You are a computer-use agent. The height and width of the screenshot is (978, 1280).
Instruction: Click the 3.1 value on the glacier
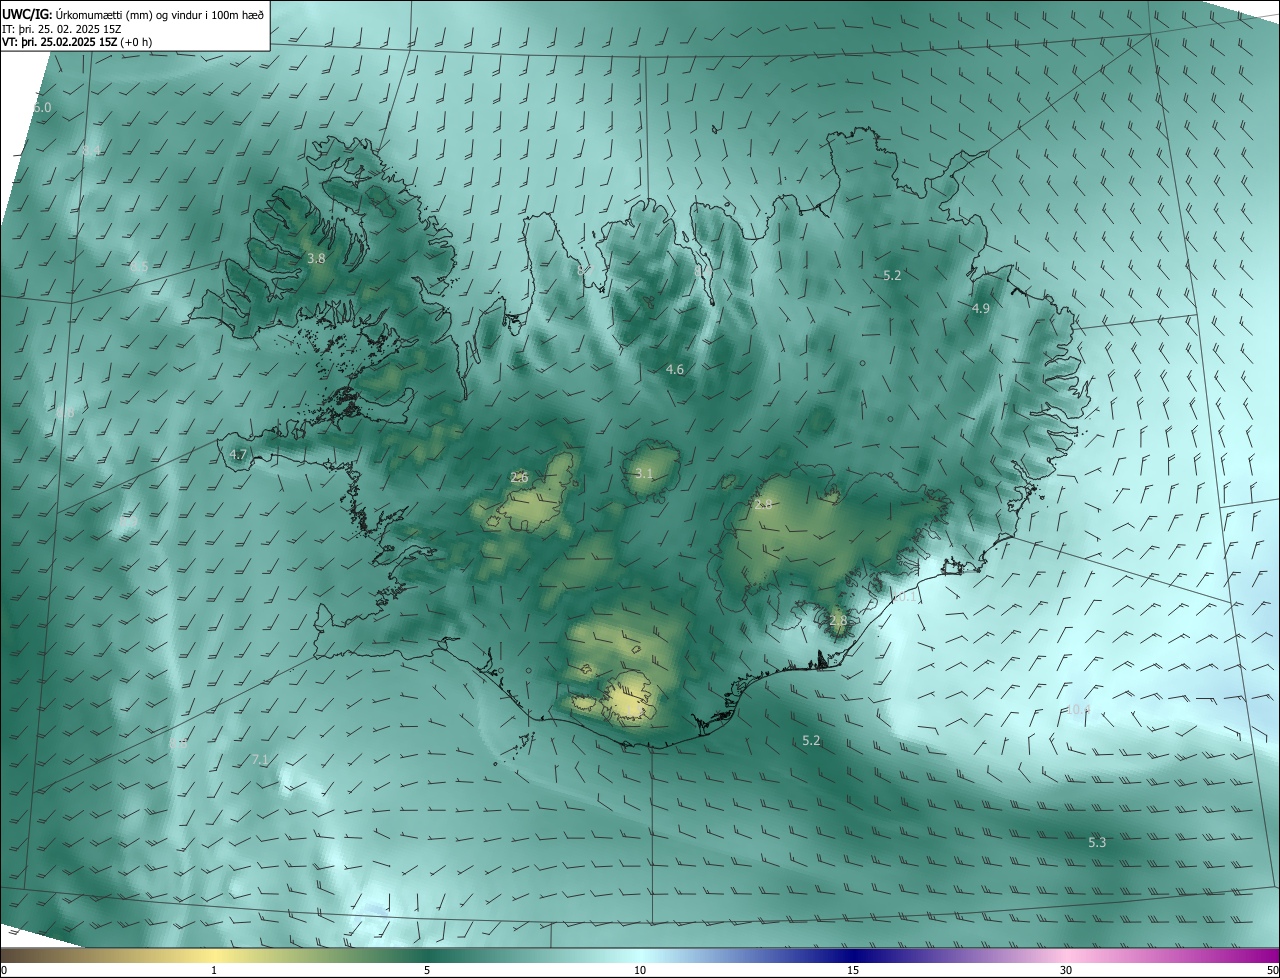tap(644, 473)
